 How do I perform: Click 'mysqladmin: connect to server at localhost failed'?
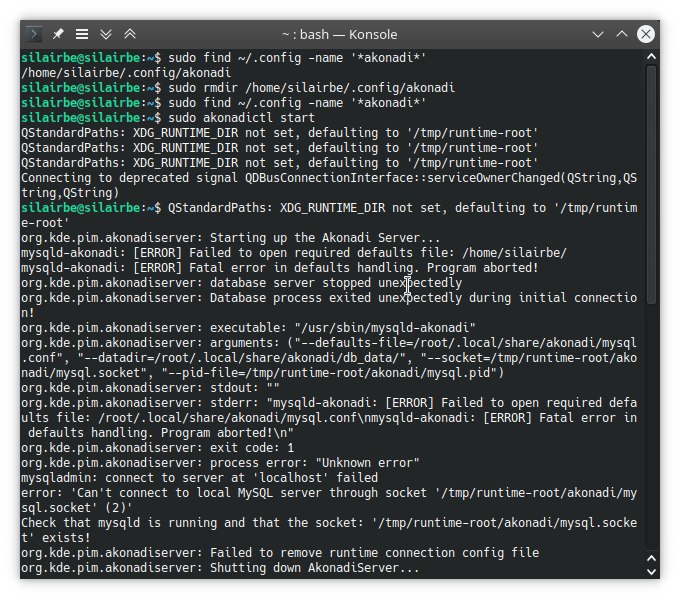pos(199,478)
